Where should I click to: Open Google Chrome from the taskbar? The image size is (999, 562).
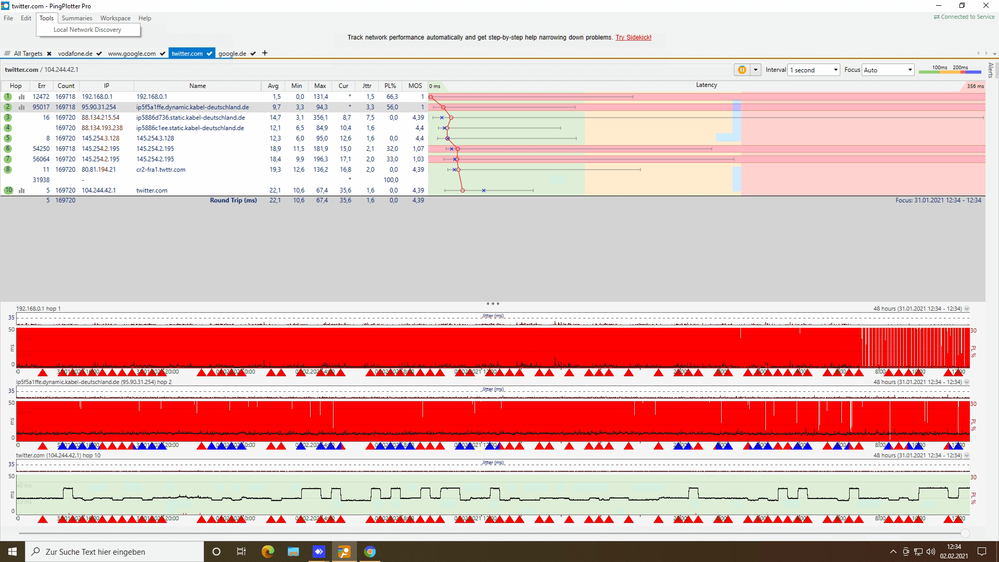point(370,552)
